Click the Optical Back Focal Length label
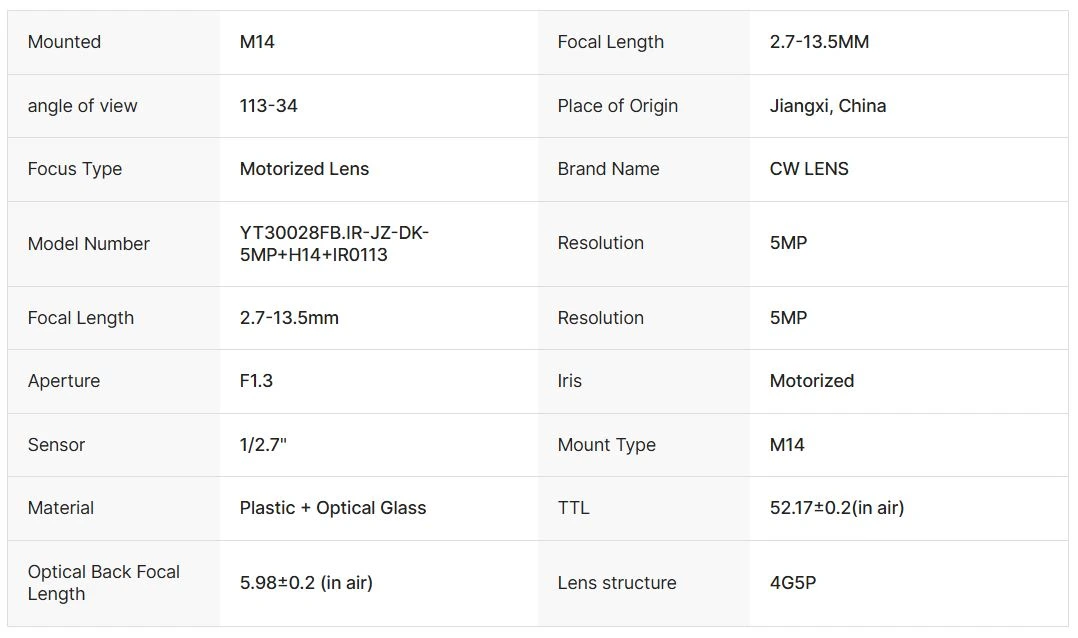The width and height of the screenshot is (1078, 638). click(104, 583)
